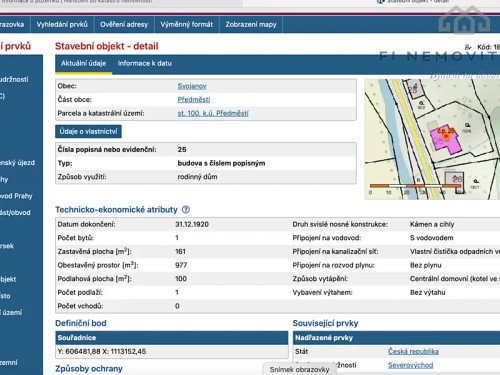Open the Severovýchod link
Image resolution: width=500 pixels, height=375 pixels.
click(411, 365)
